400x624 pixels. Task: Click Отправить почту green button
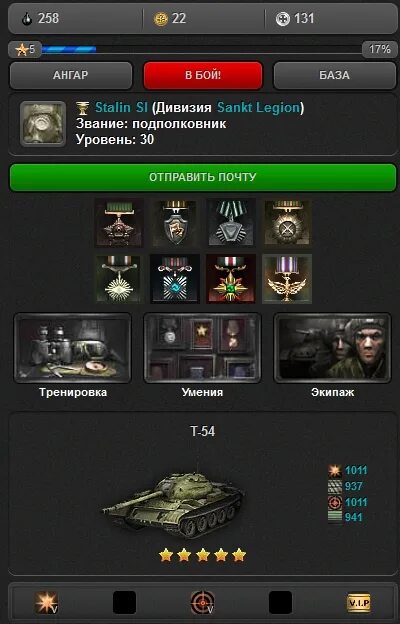point(203,177)
